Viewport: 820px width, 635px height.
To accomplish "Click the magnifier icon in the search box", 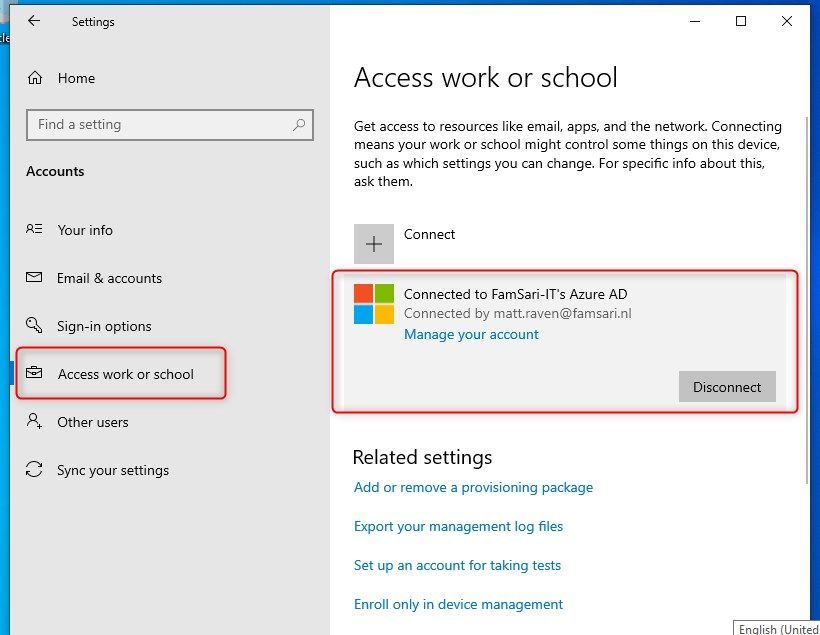I will pos(299,124).
